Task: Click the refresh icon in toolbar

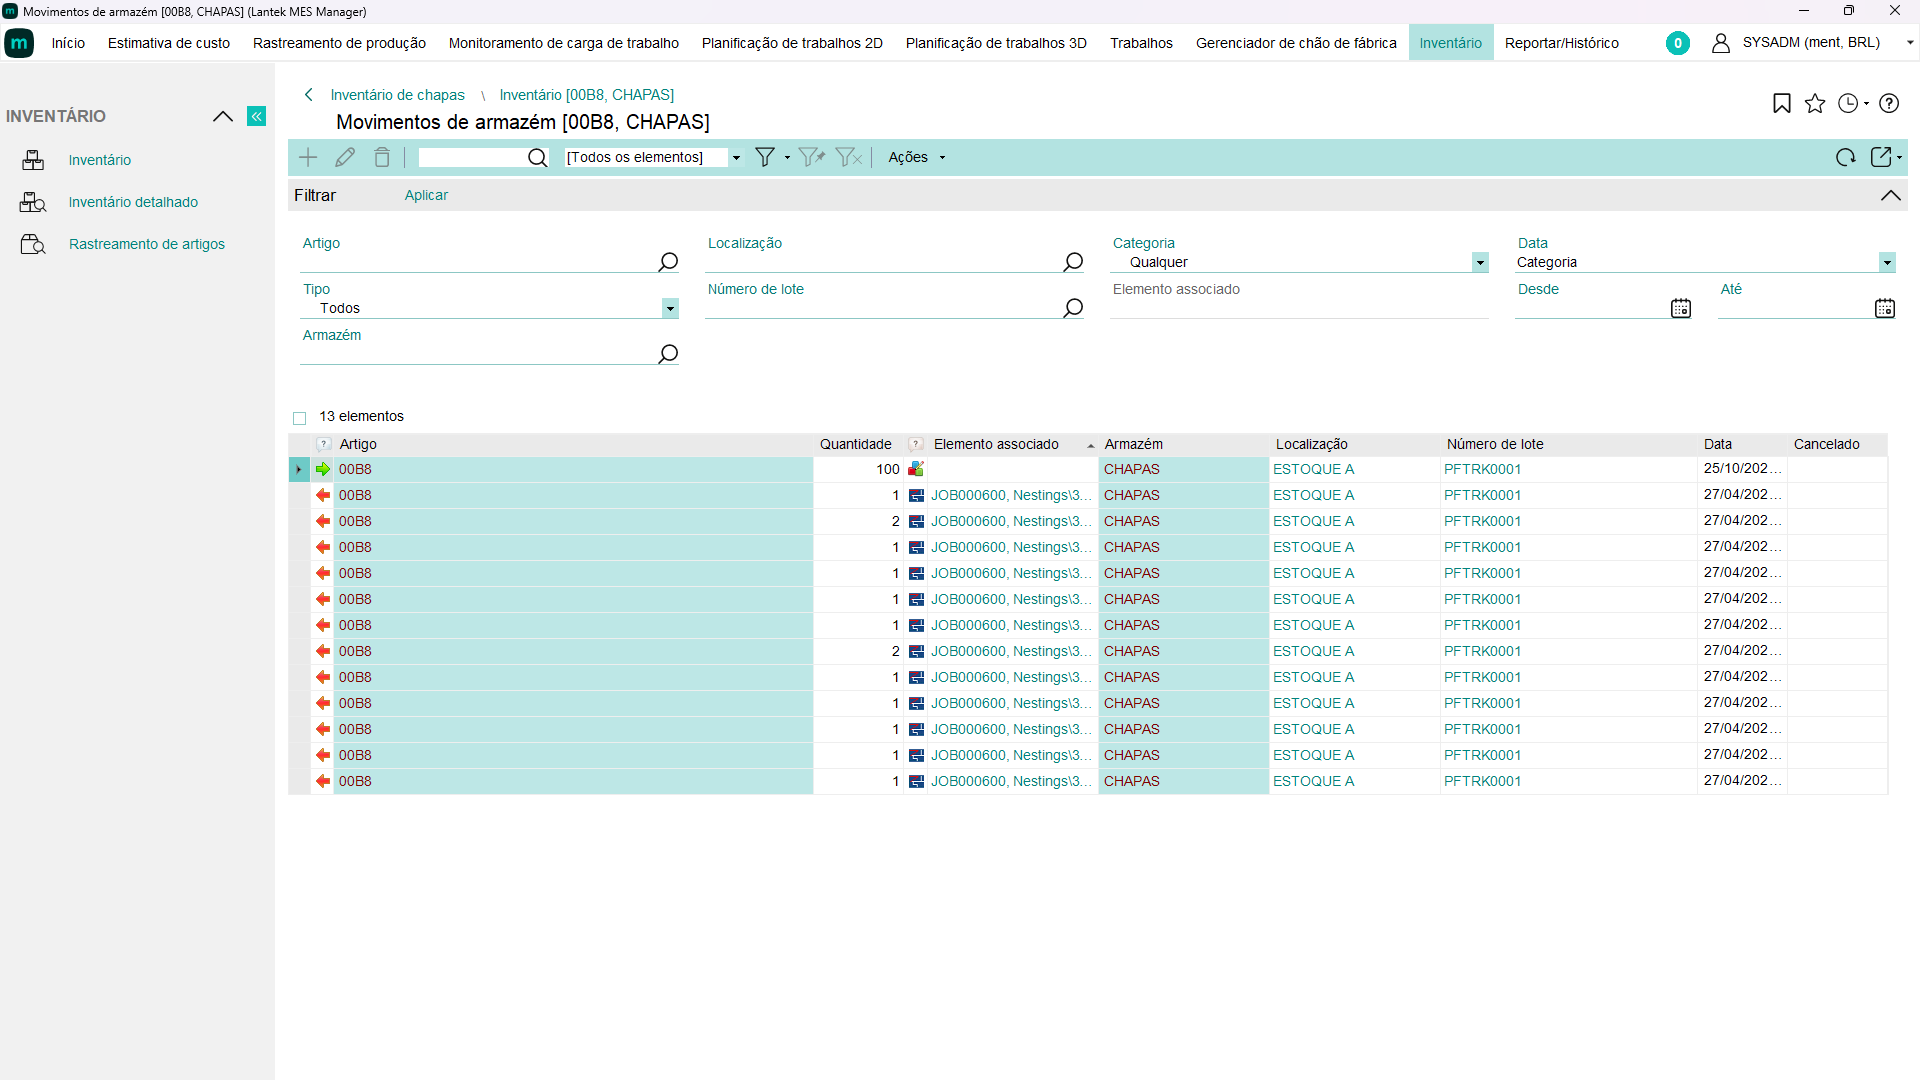Action: tap(1845, 157)
